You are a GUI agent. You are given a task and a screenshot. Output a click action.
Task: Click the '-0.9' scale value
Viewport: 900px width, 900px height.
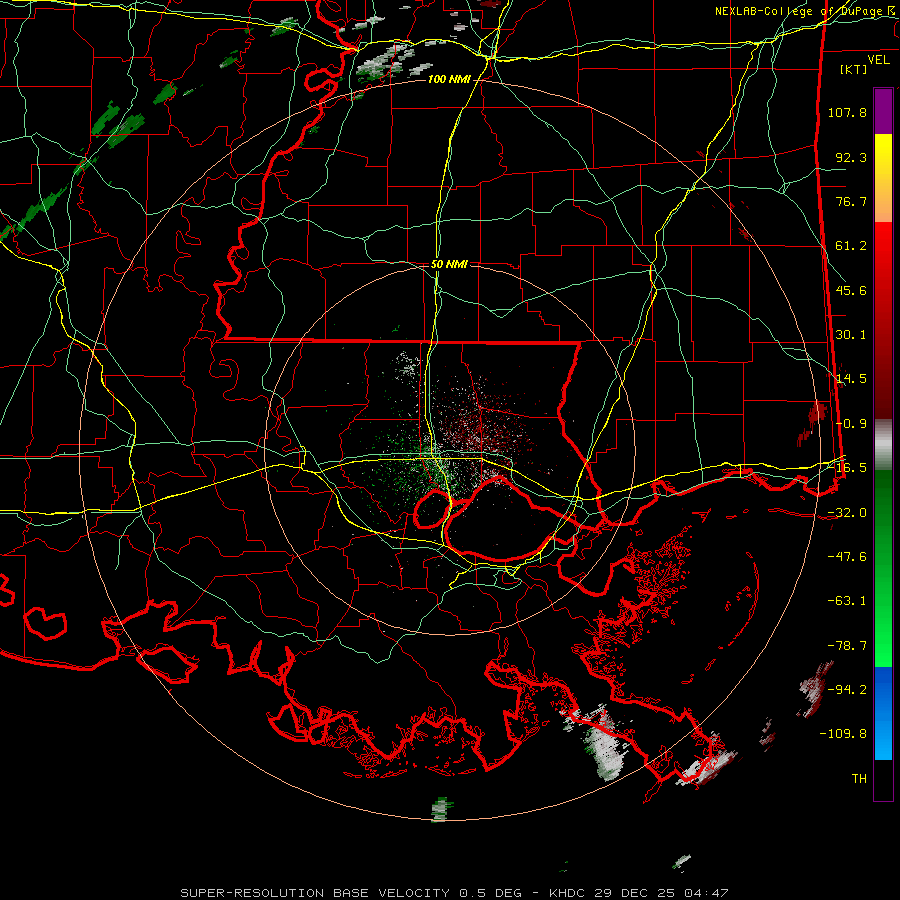tap(851, 424)
